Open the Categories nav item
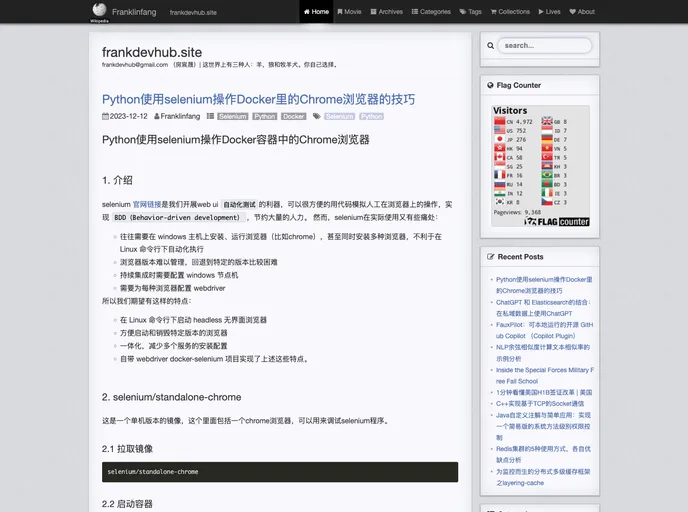The width and height of the screenshot is (688, 512). pos(431,11)
